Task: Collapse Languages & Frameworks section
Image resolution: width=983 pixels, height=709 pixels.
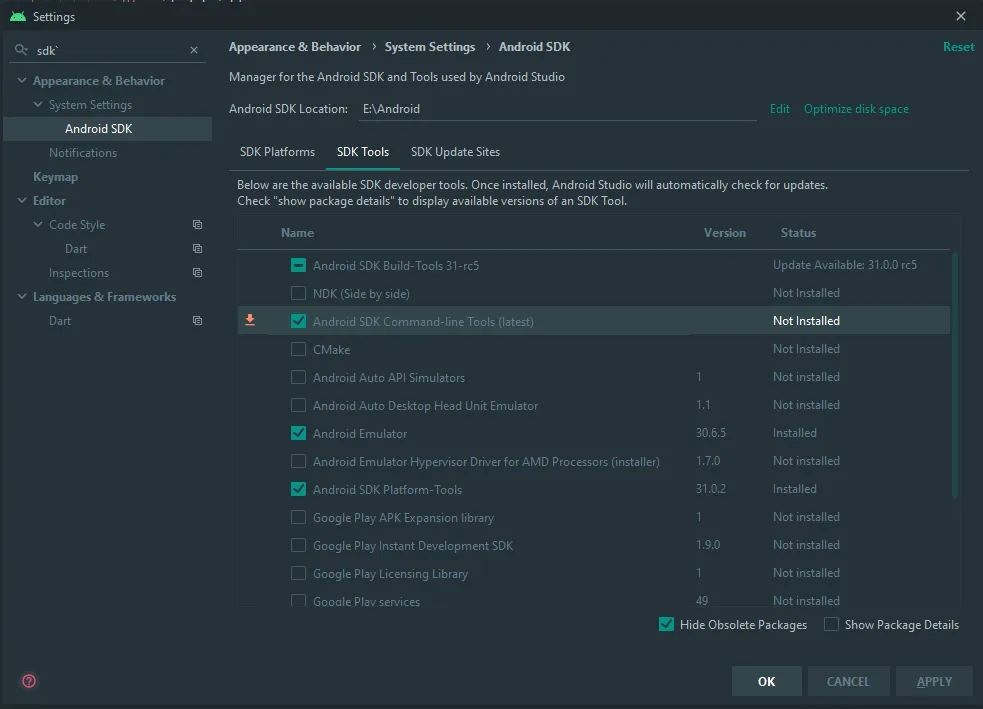Action: coord(22,297)
